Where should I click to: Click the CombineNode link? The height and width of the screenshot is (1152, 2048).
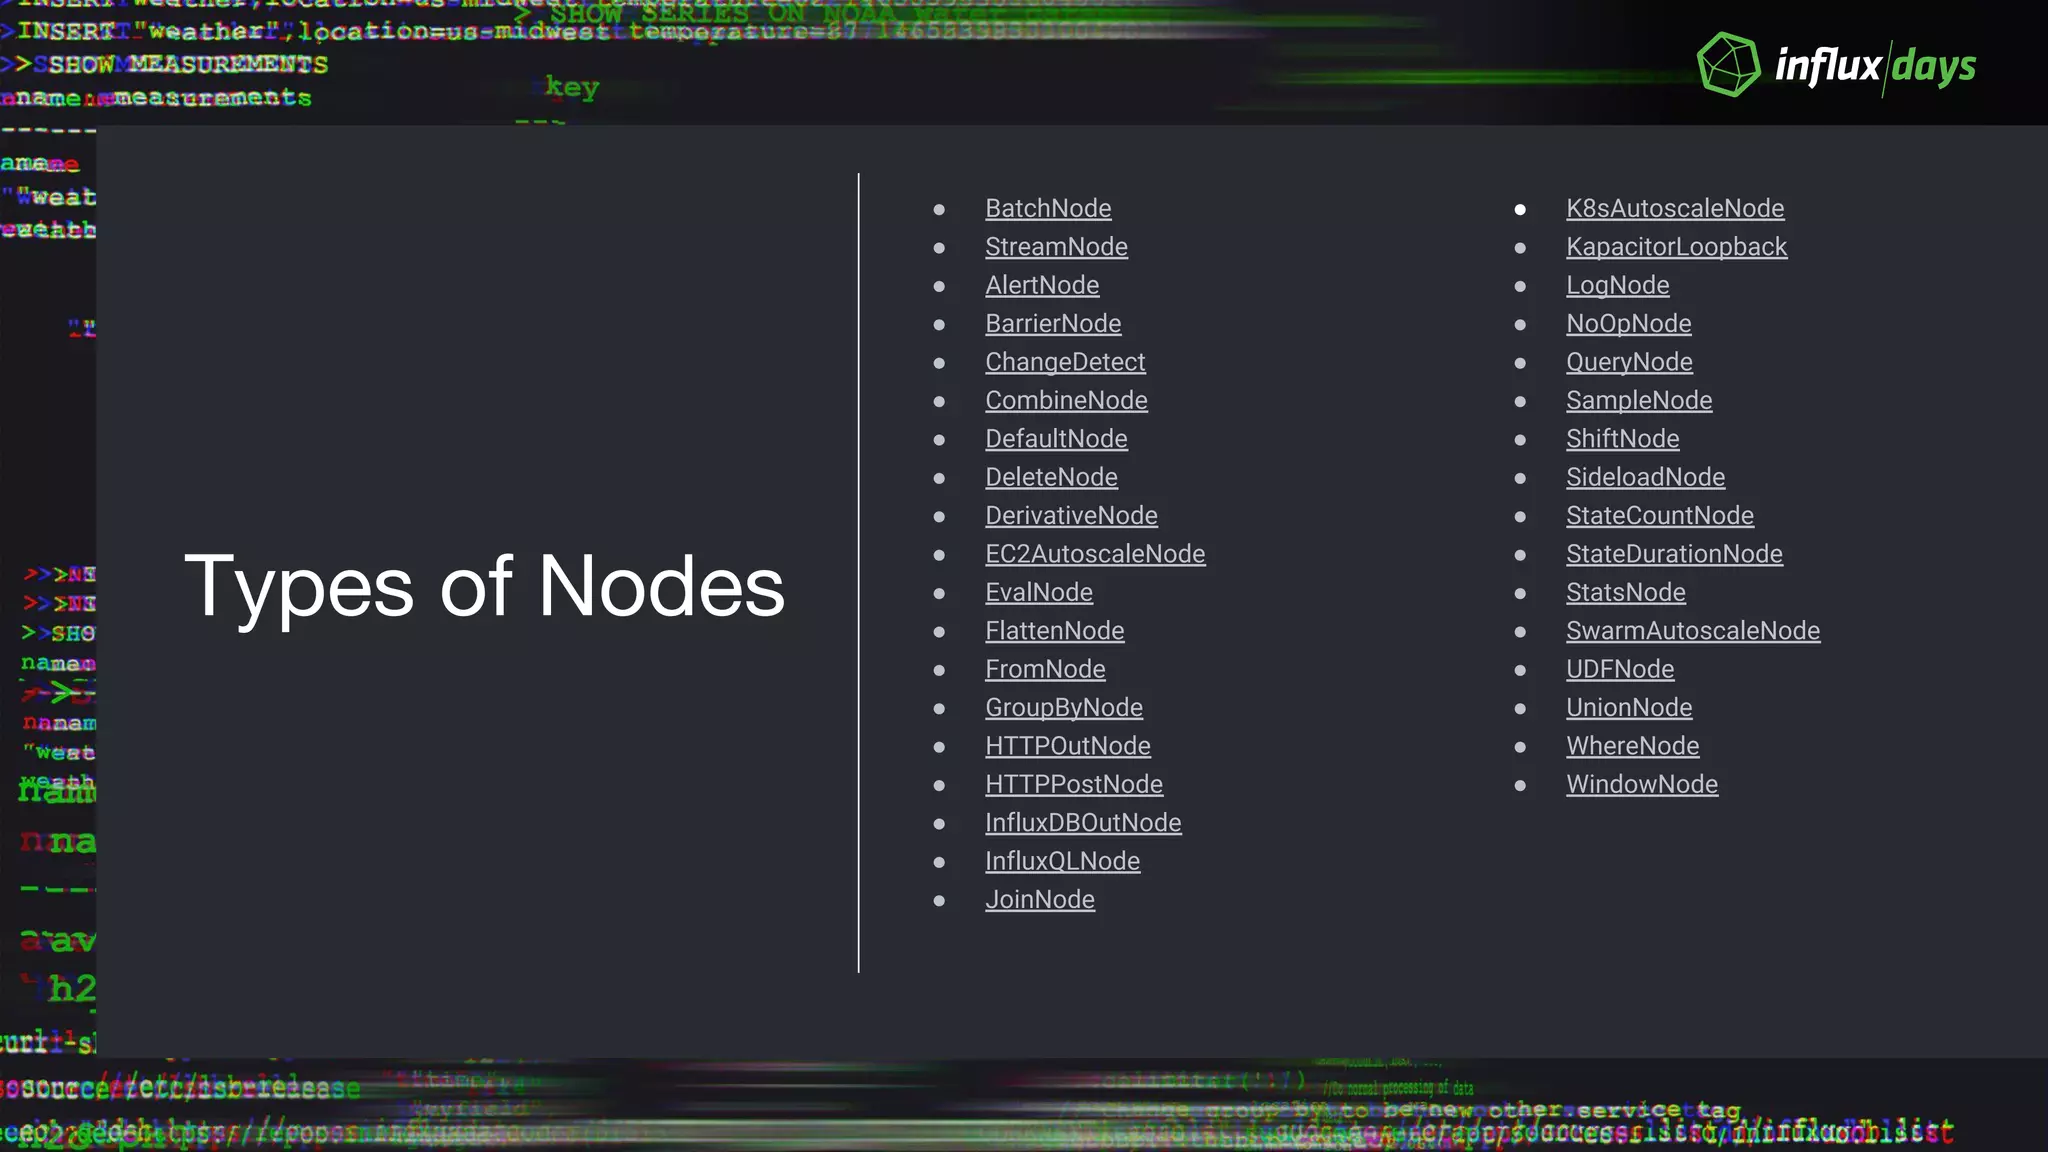[x=1066, y=400]
